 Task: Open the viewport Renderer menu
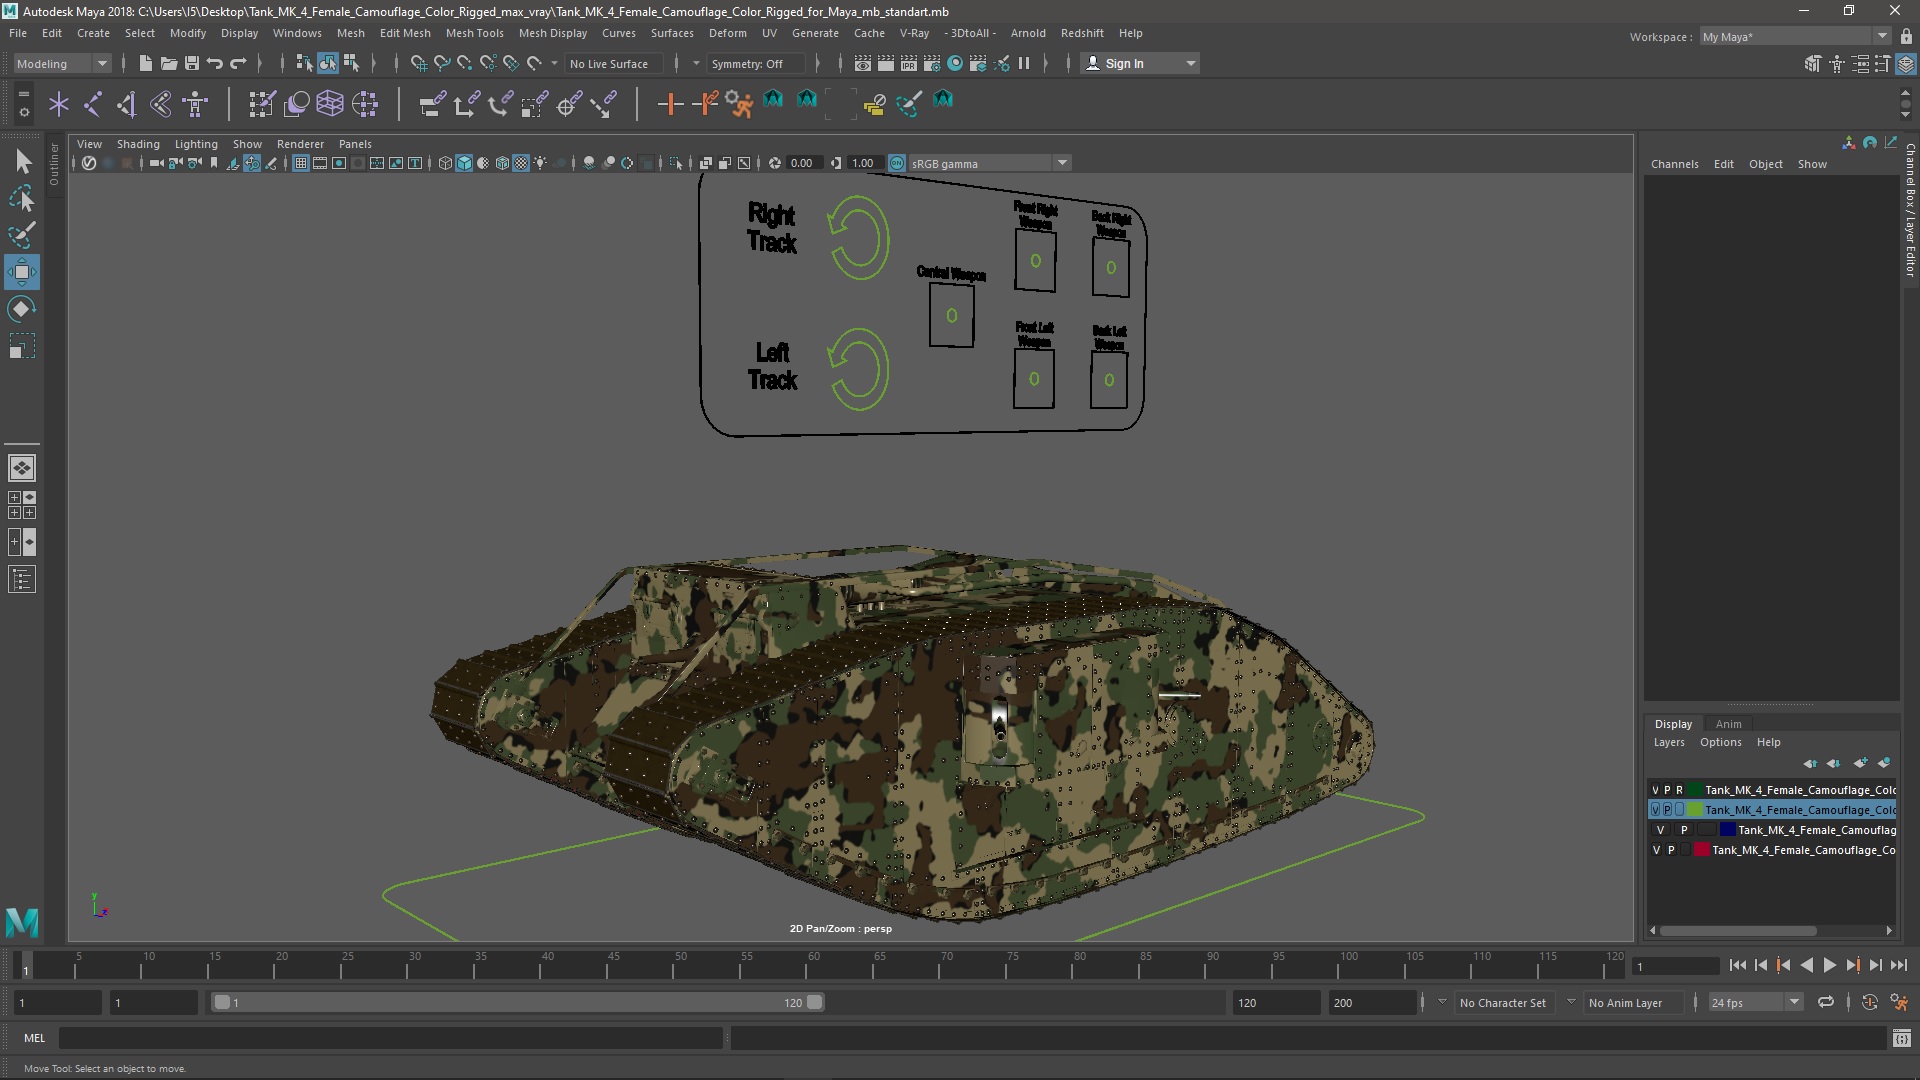[x=300, y=144]
